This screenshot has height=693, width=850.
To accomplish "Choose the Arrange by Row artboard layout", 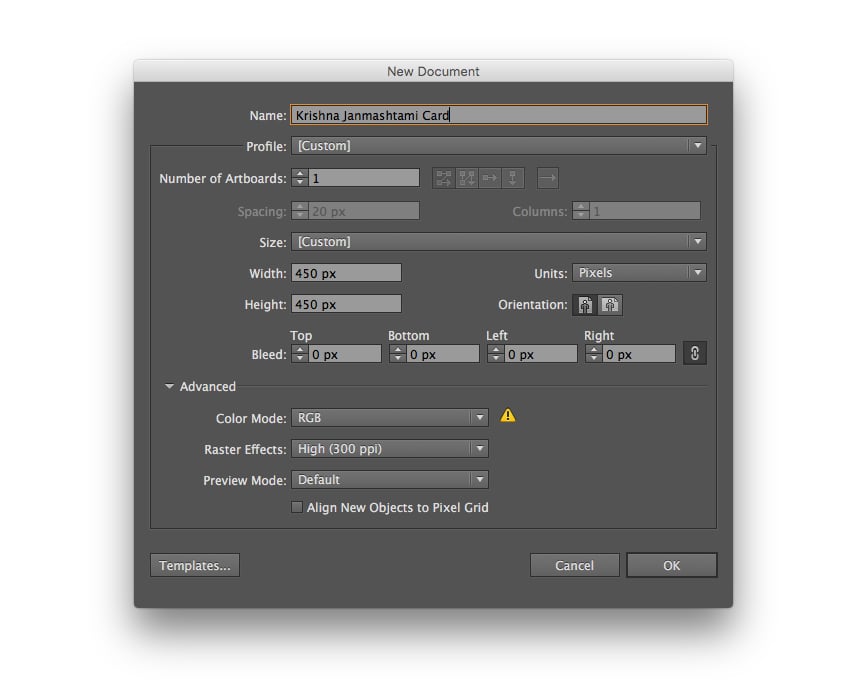I will click(490, 178).
